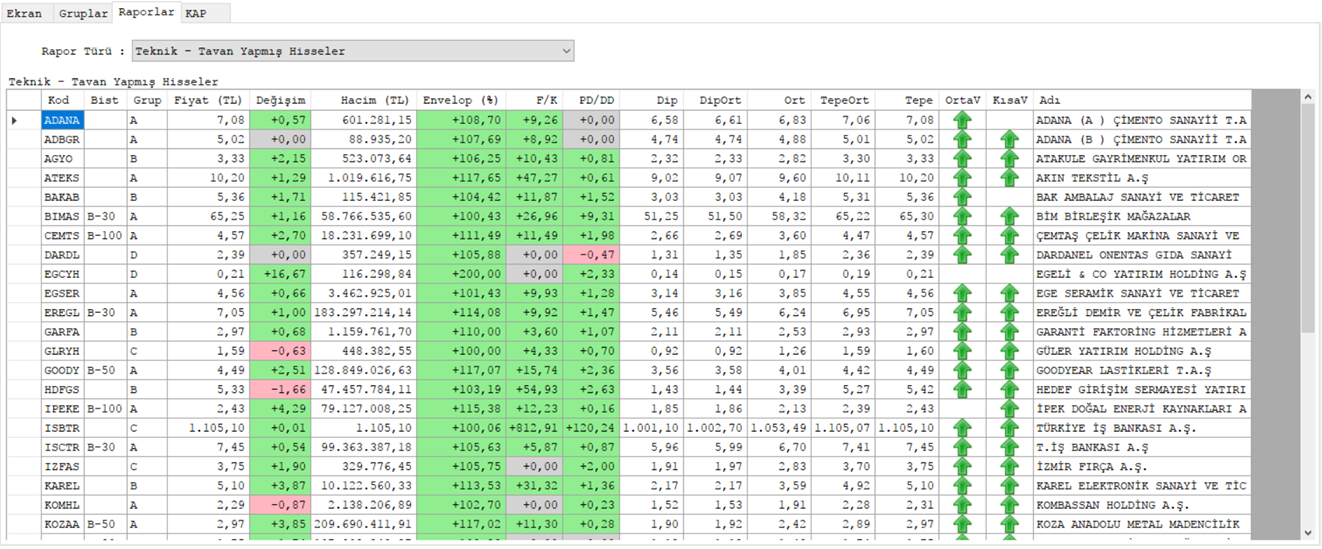Click the OrtaV up arrow in KOMHL row

pos(962,505)
